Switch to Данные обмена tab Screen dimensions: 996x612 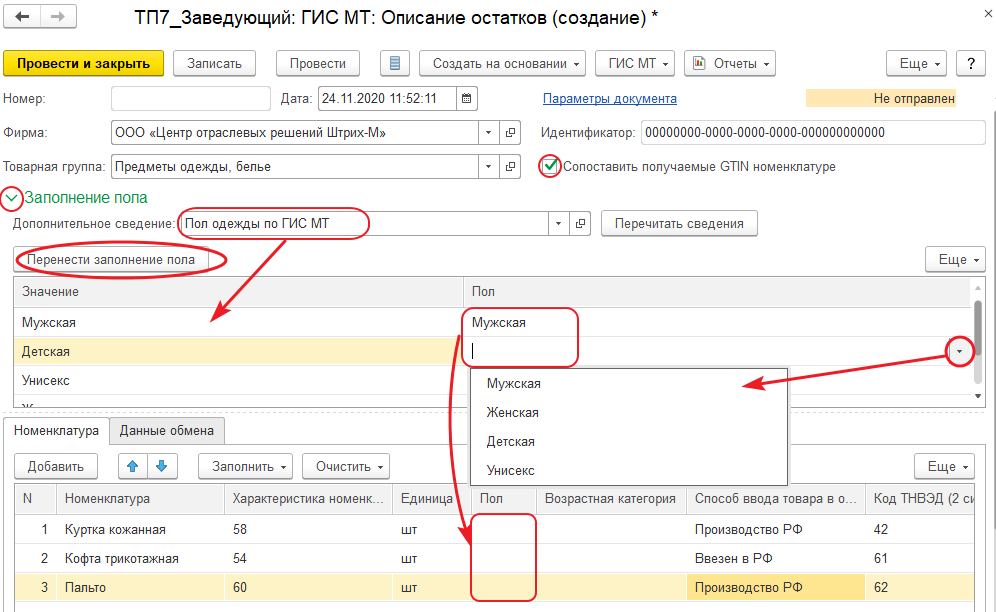coord(167,431)
